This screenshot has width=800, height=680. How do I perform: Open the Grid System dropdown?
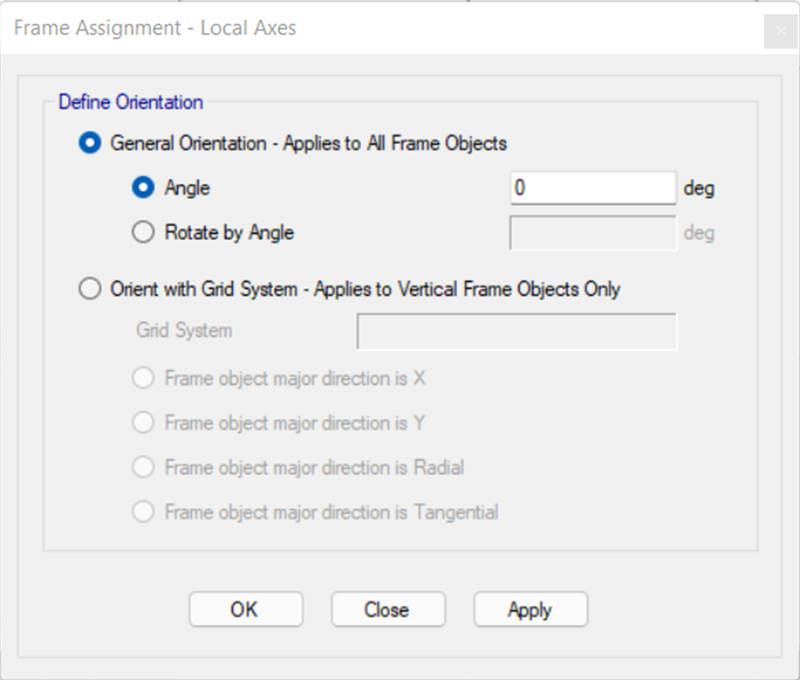click(x=516, y=332)
